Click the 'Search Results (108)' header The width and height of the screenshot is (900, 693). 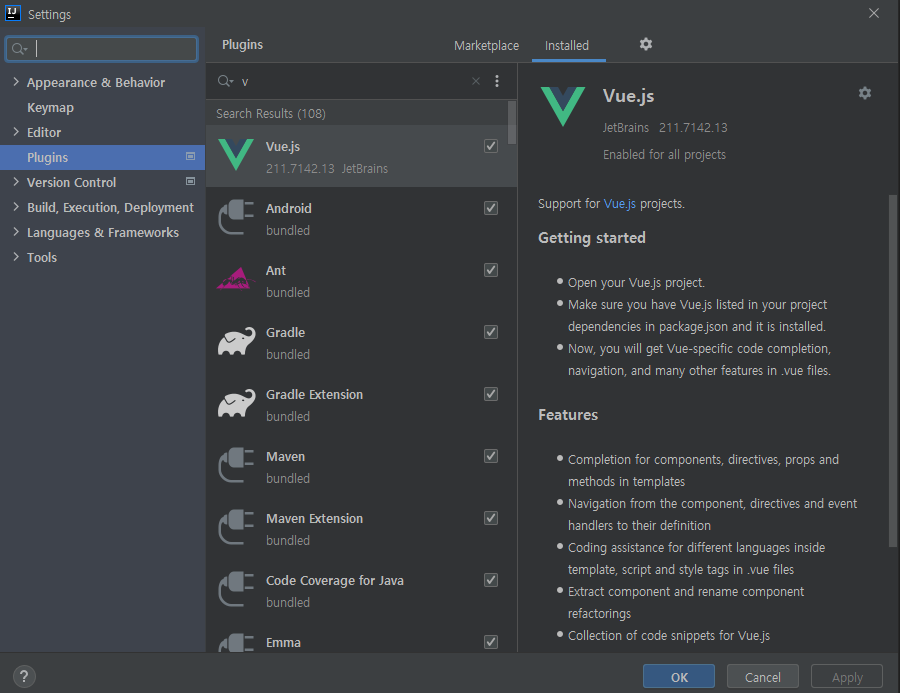(271, 113)
